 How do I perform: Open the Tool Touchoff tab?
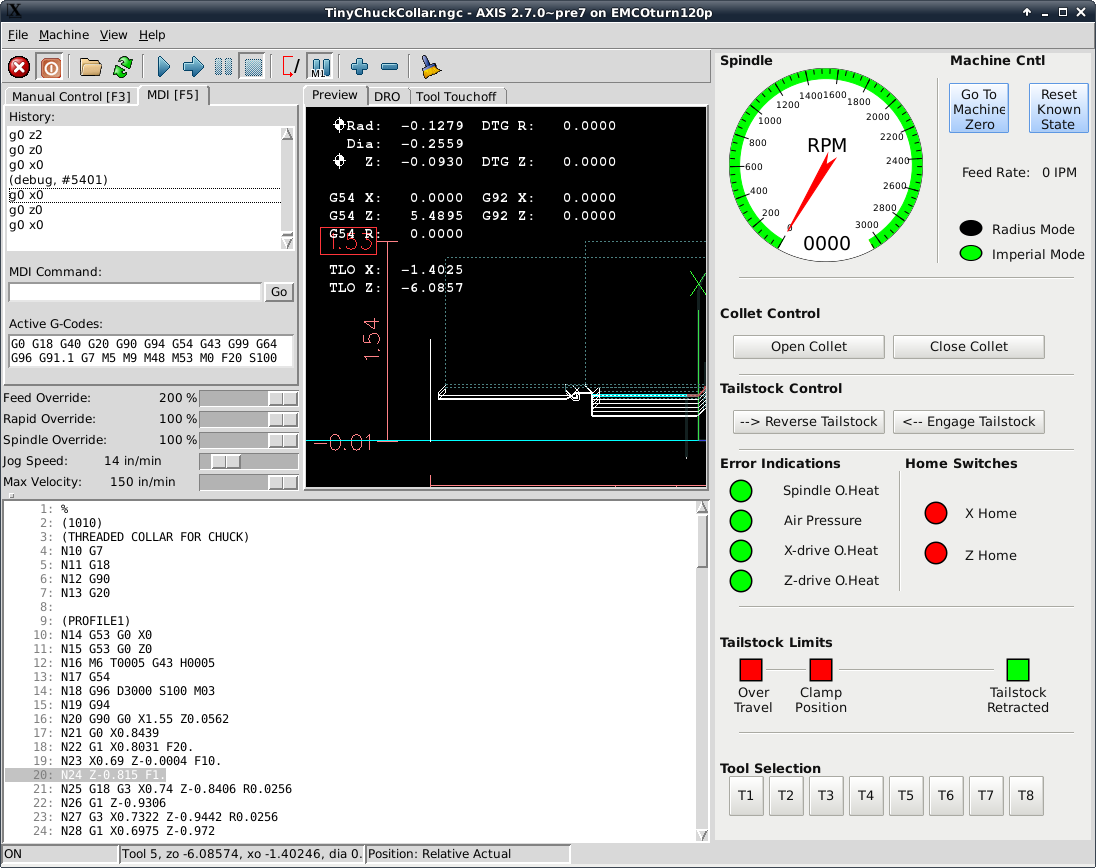tap(456, 96)
